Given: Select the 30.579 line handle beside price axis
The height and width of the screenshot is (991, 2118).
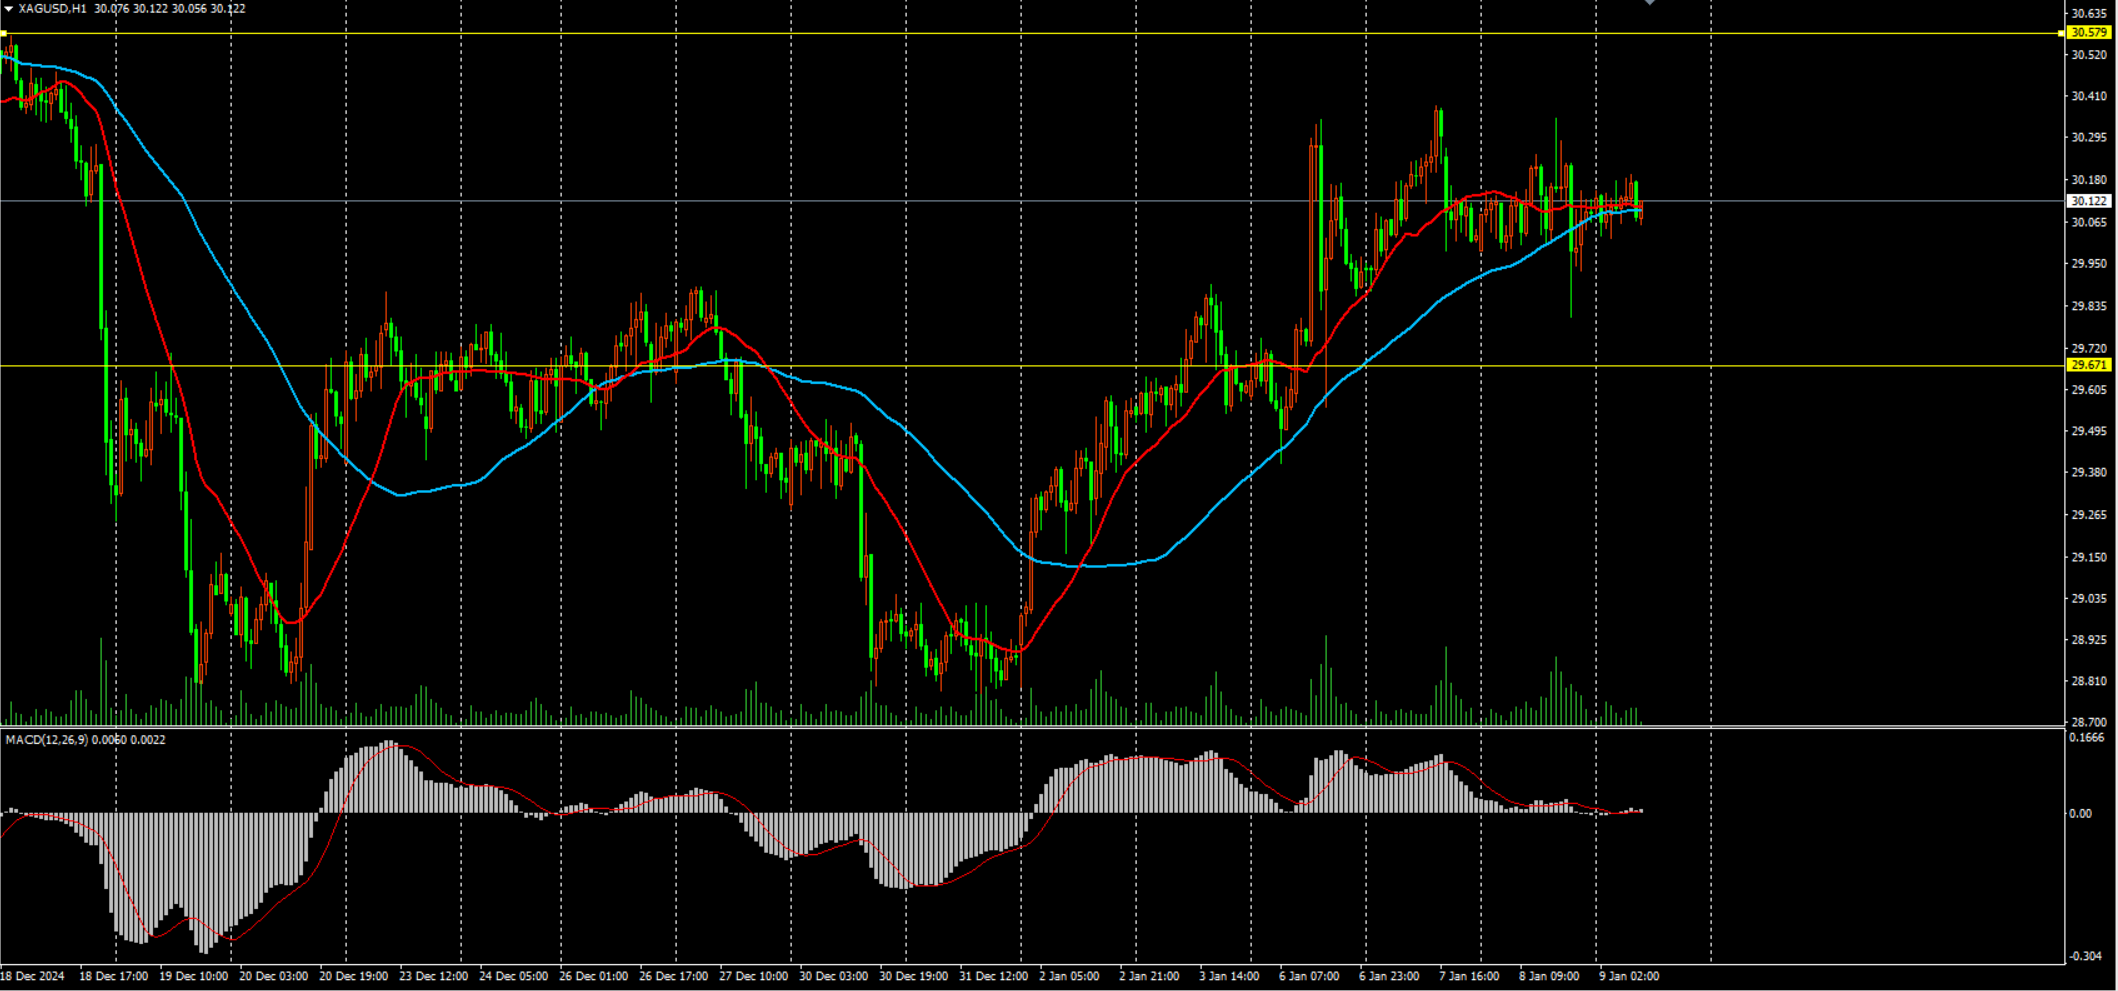Looking at the screenshot, I should tap(2061, 33).
